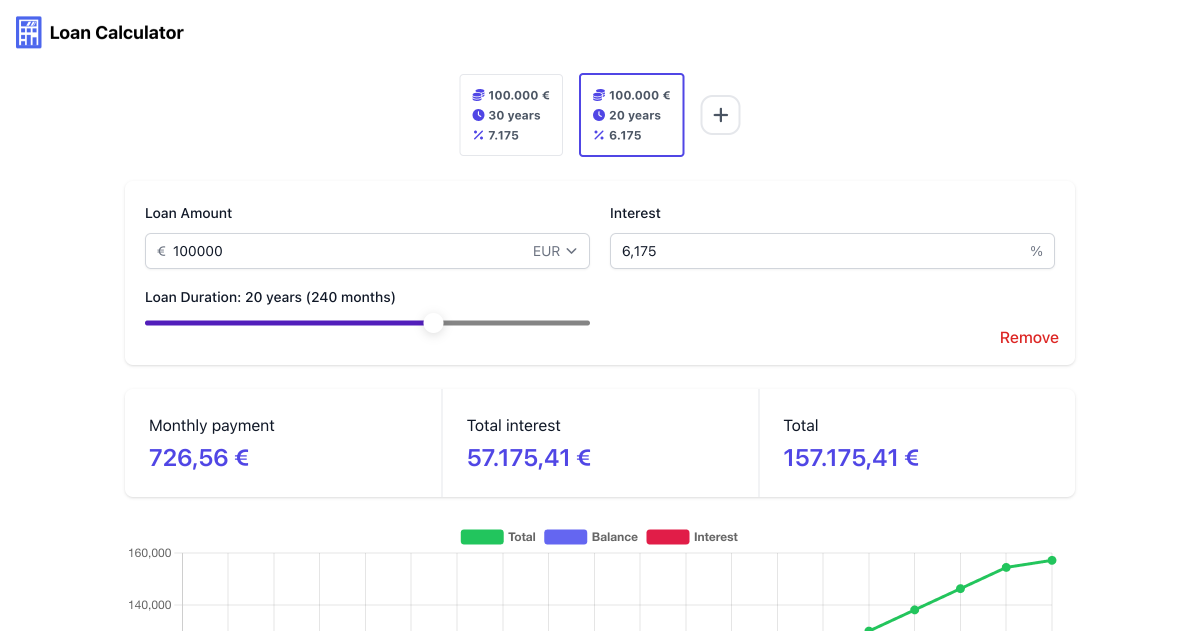
Task: Click inside the Interest percentage input field
Action: click(x=800, y=251)
